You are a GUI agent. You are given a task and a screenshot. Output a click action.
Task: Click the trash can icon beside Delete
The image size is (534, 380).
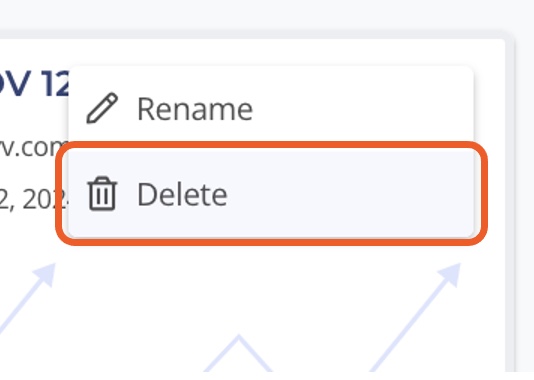[102, 193]
